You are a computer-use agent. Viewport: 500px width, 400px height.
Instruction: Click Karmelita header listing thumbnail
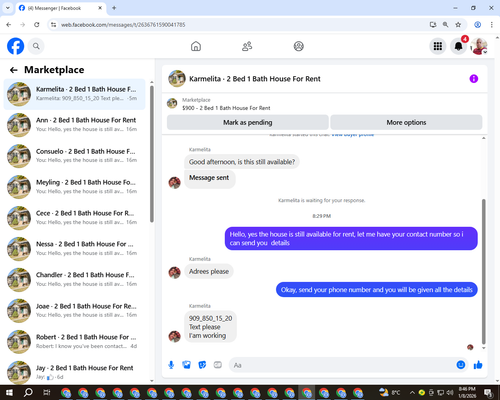point(177,79)
